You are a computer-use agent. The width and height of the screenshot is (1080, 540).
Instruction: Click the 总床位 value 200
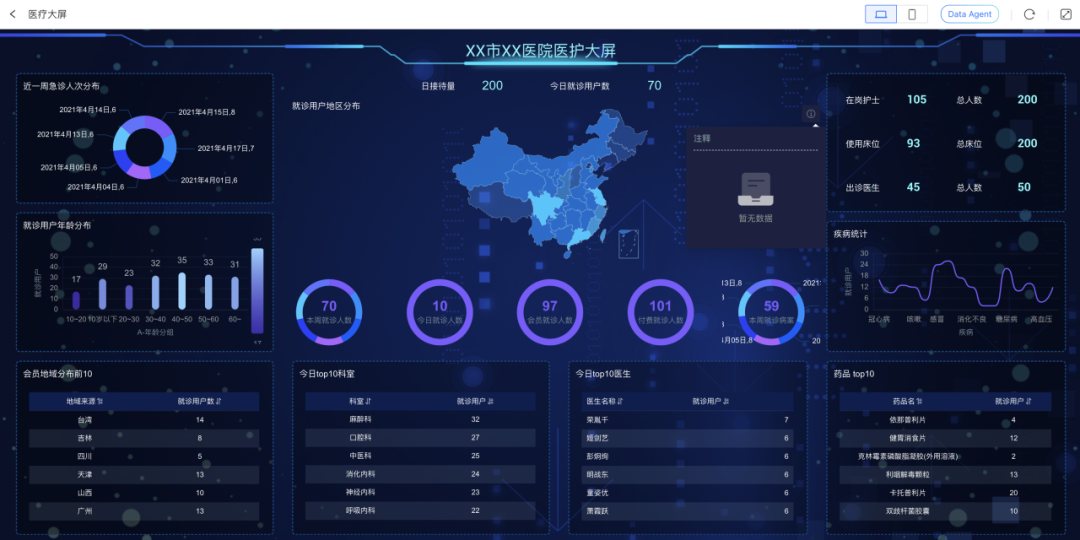[1027, 143]
